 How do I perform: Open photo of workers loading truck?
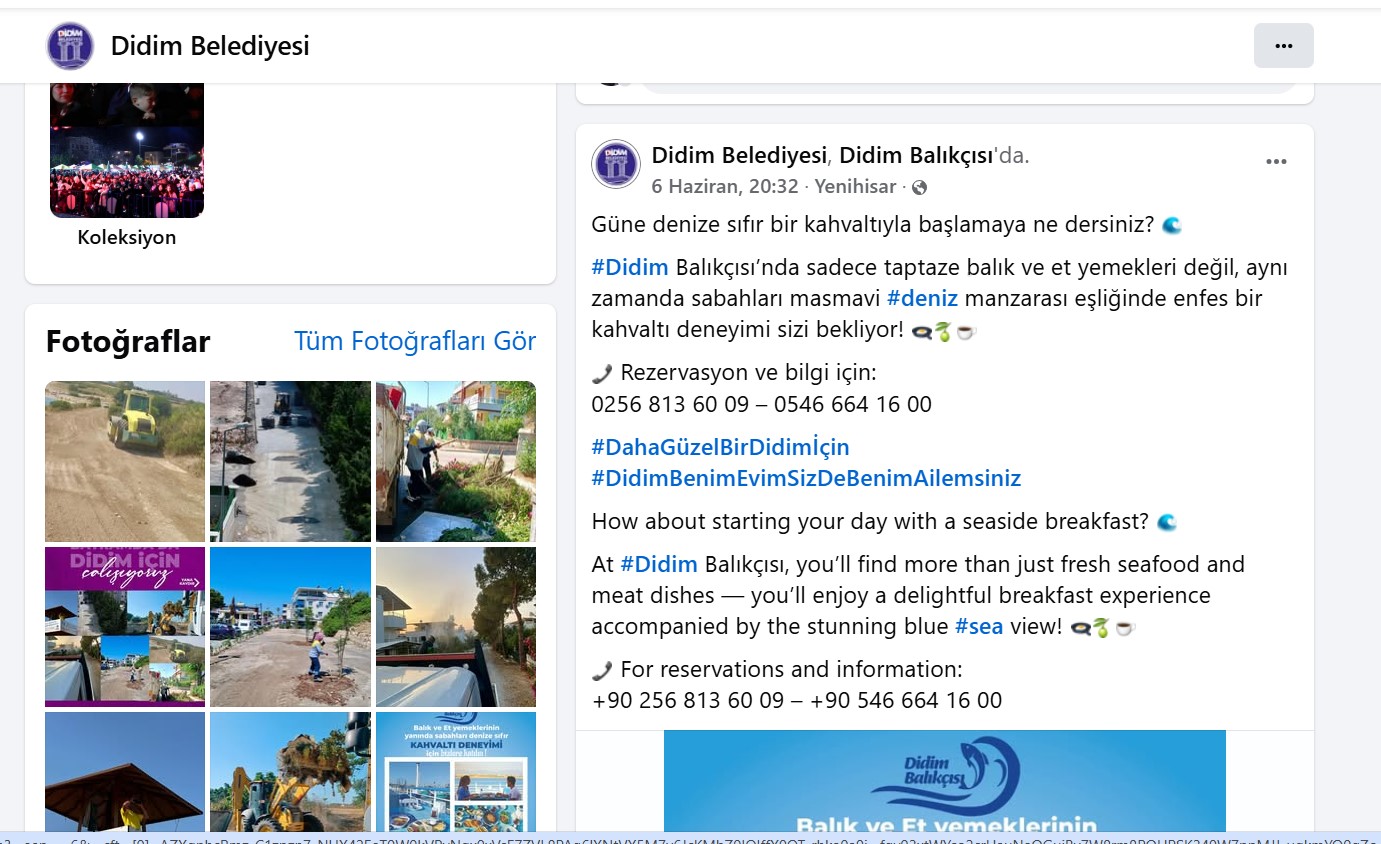click(x=456, y=461)
